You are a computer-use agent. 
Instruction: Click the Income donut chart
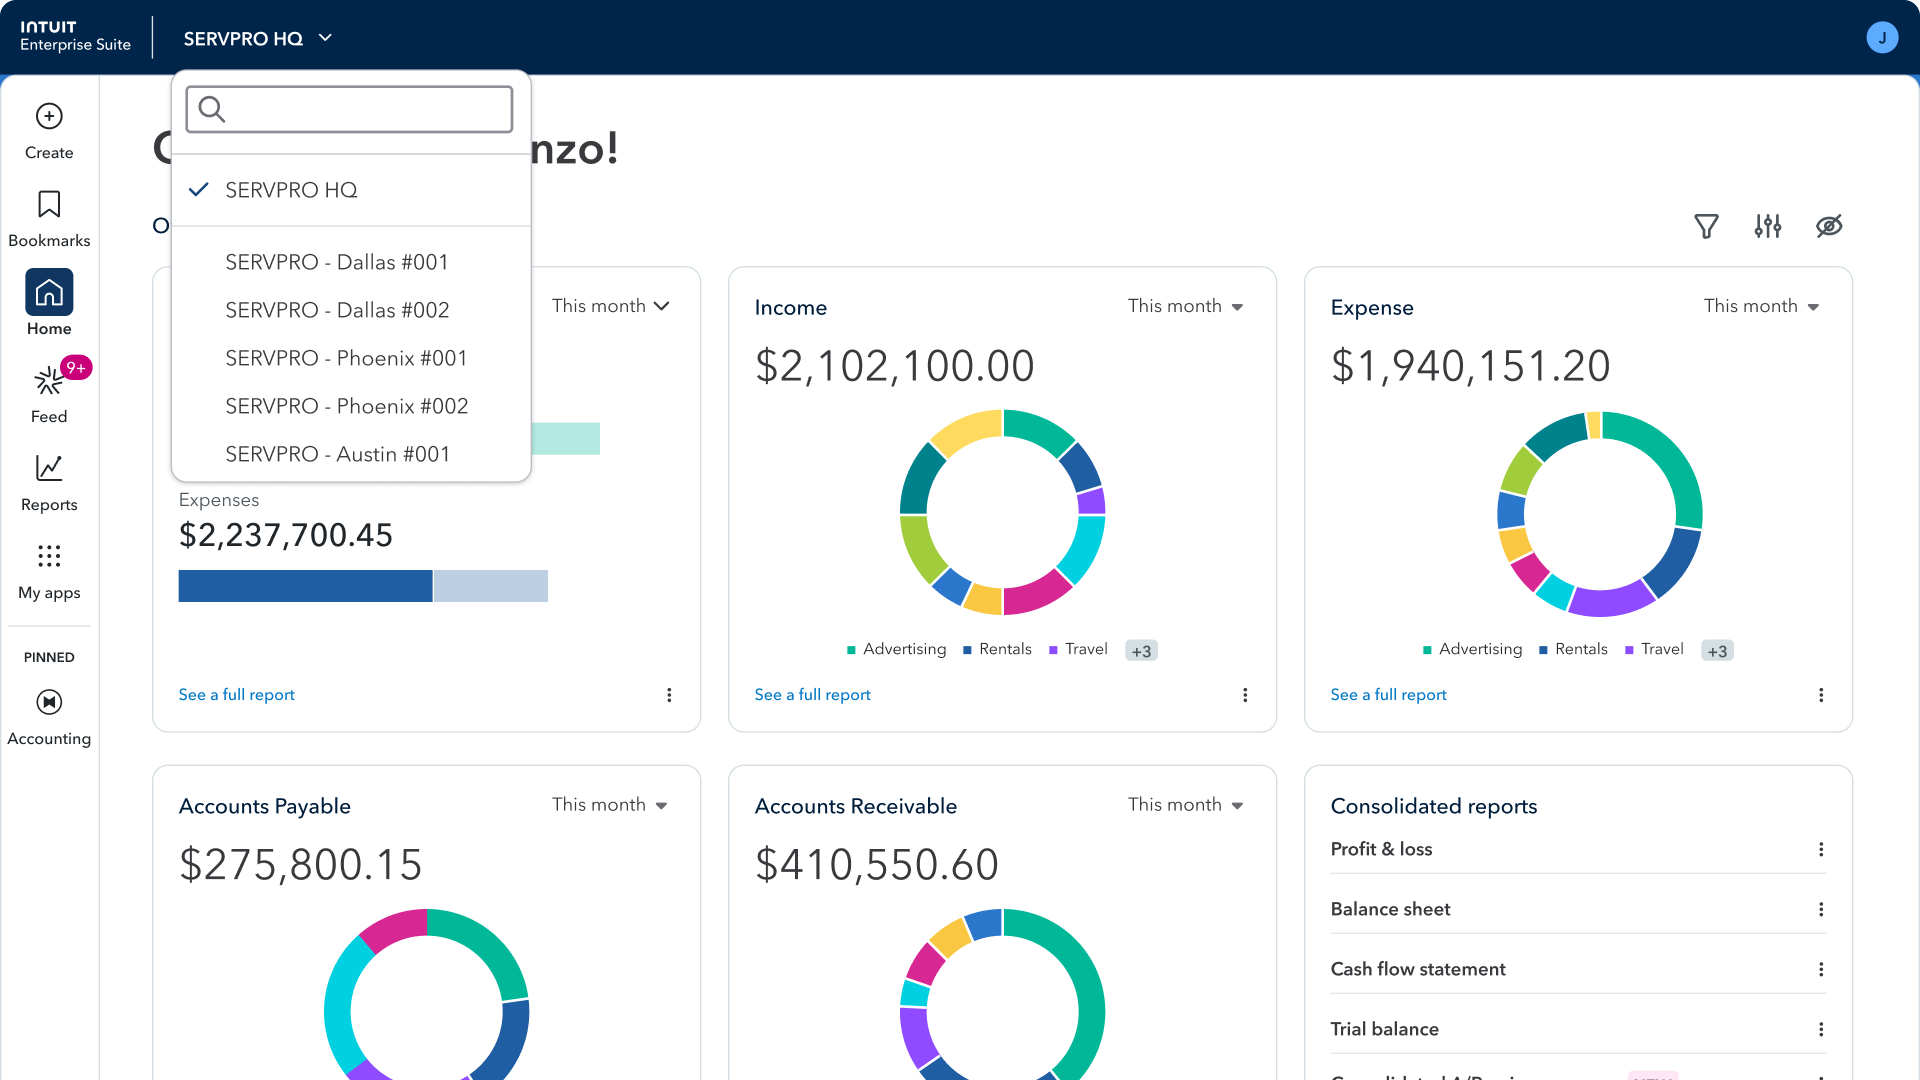pos(1002,512)
